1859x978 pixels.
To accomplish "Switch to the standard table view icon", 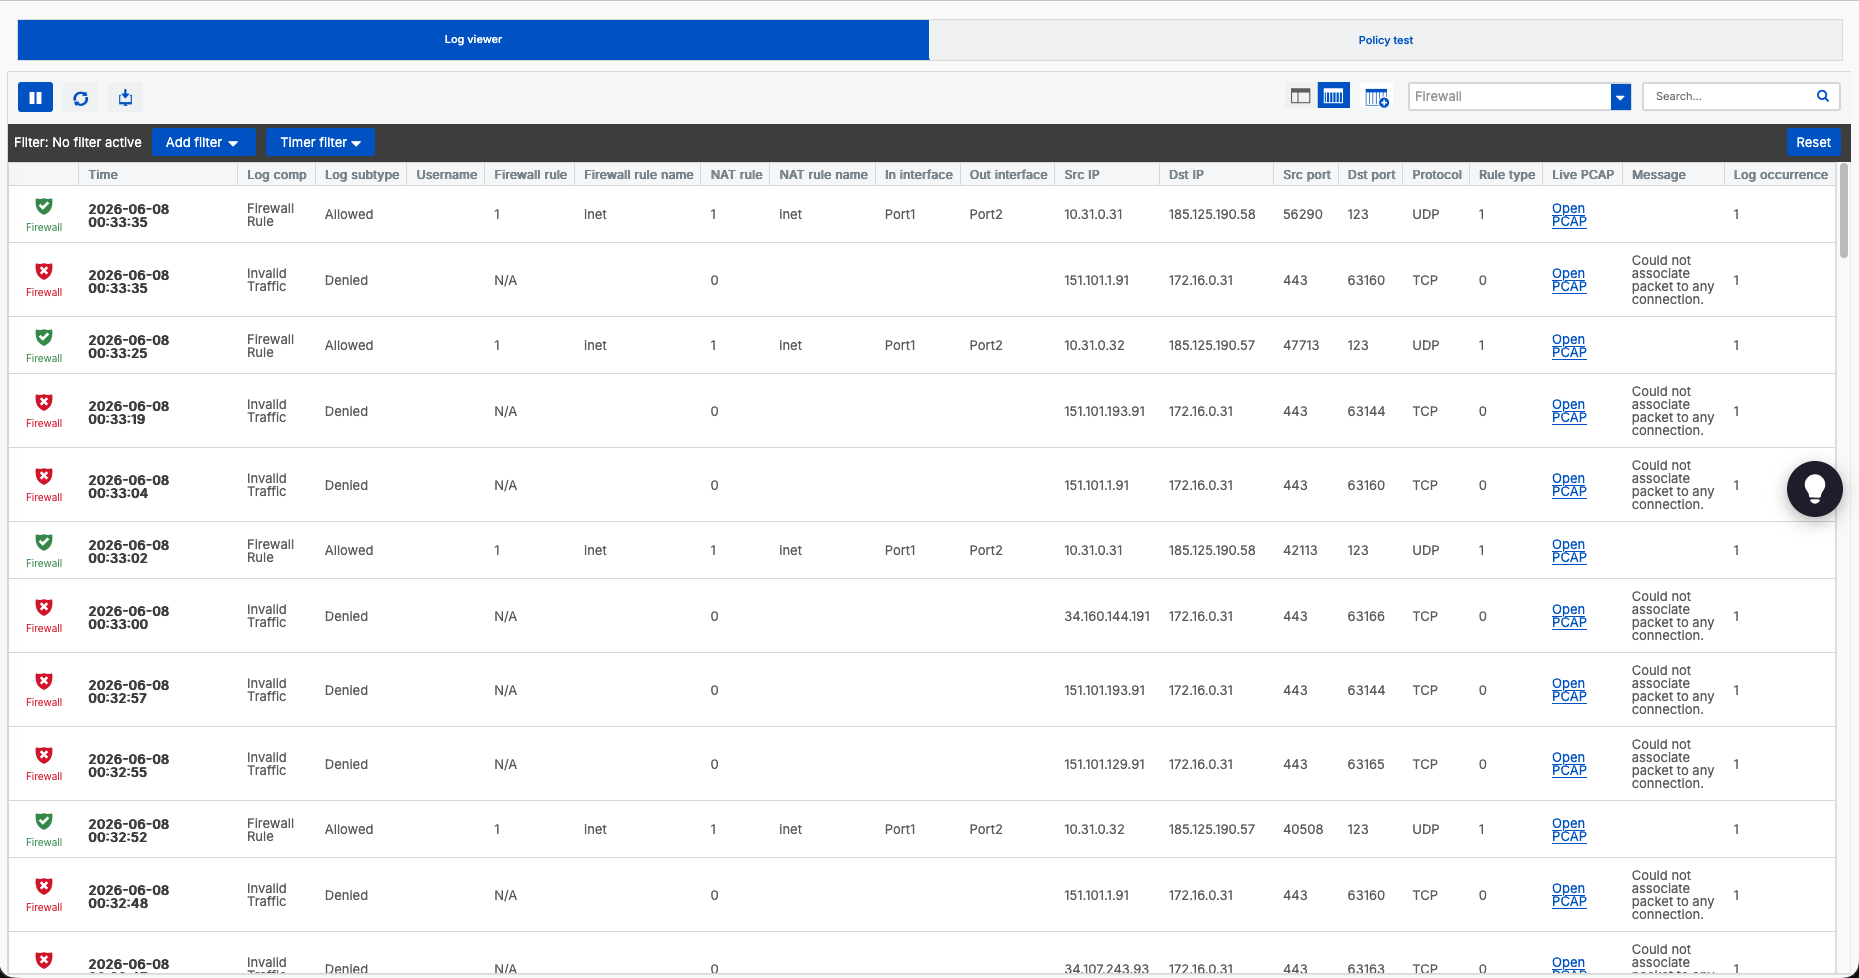I will [1300, 96].
